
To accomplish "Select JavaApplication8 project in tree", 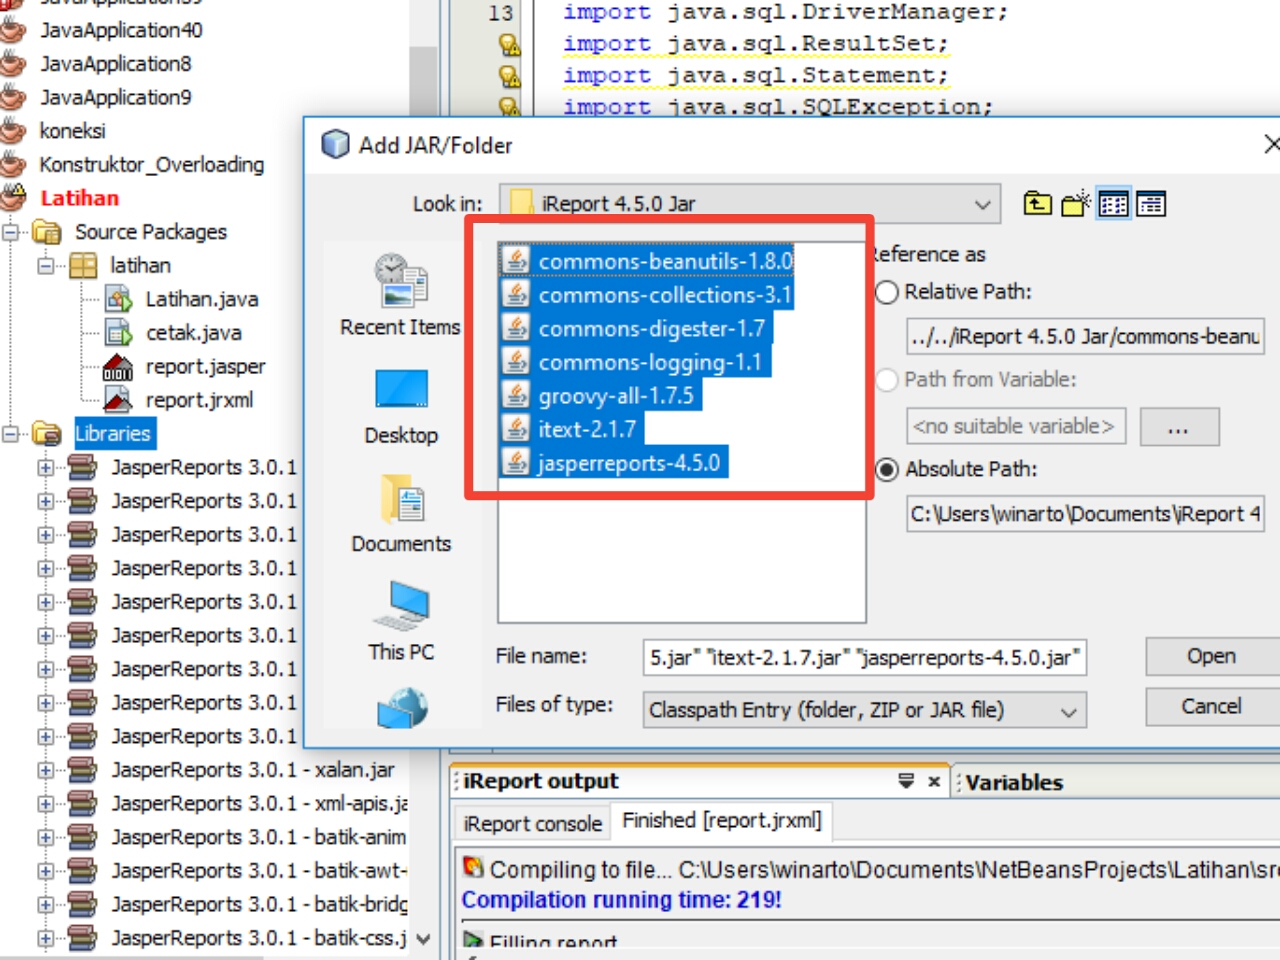I will 115,64.
